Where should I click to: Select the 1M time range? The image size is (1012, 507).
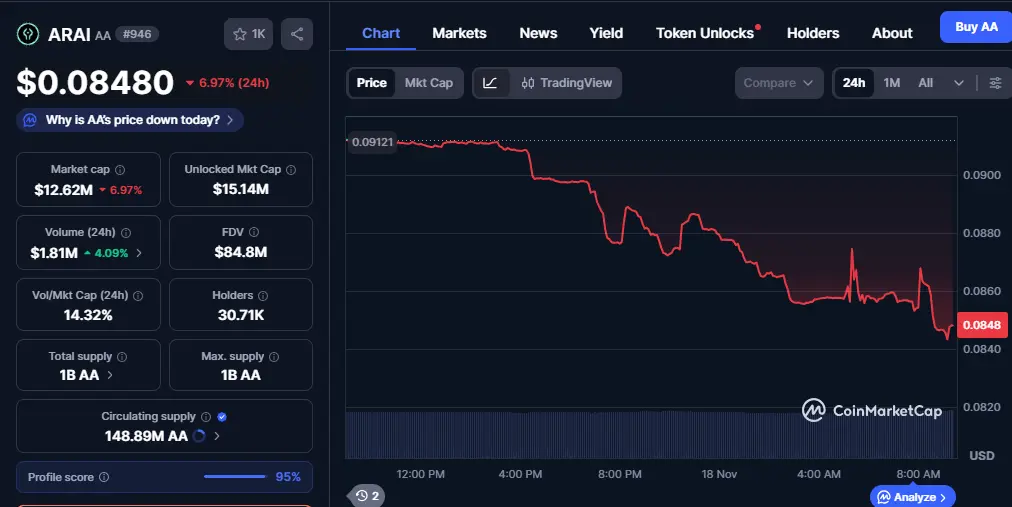click(x=892, y=83)
